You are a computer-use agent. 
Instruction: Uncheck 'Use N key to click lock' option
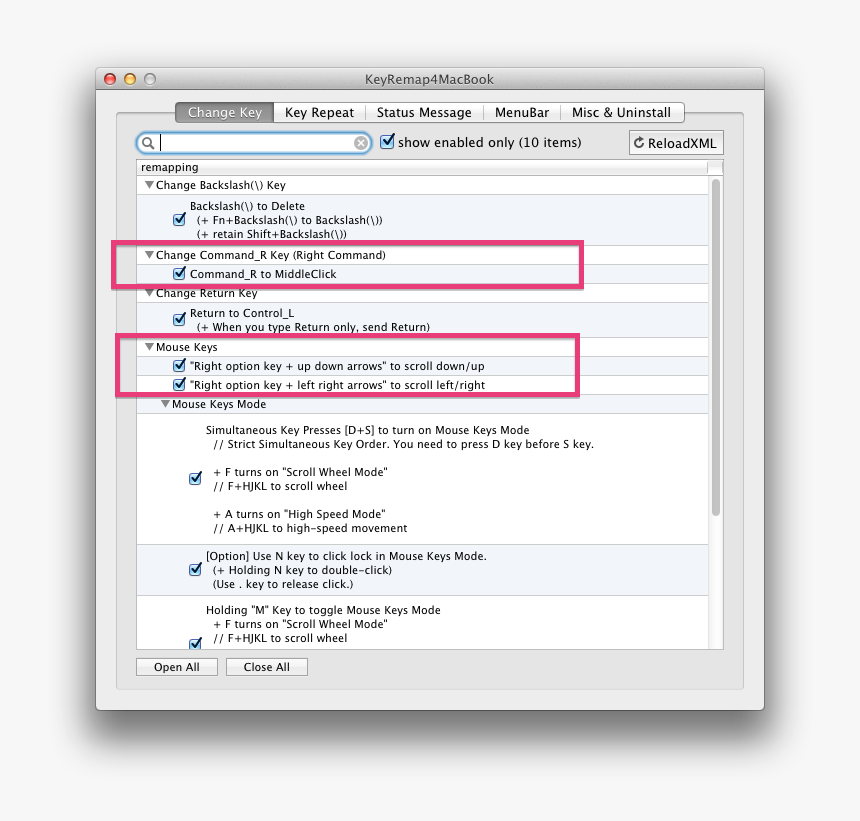click(x=195, y=569)
